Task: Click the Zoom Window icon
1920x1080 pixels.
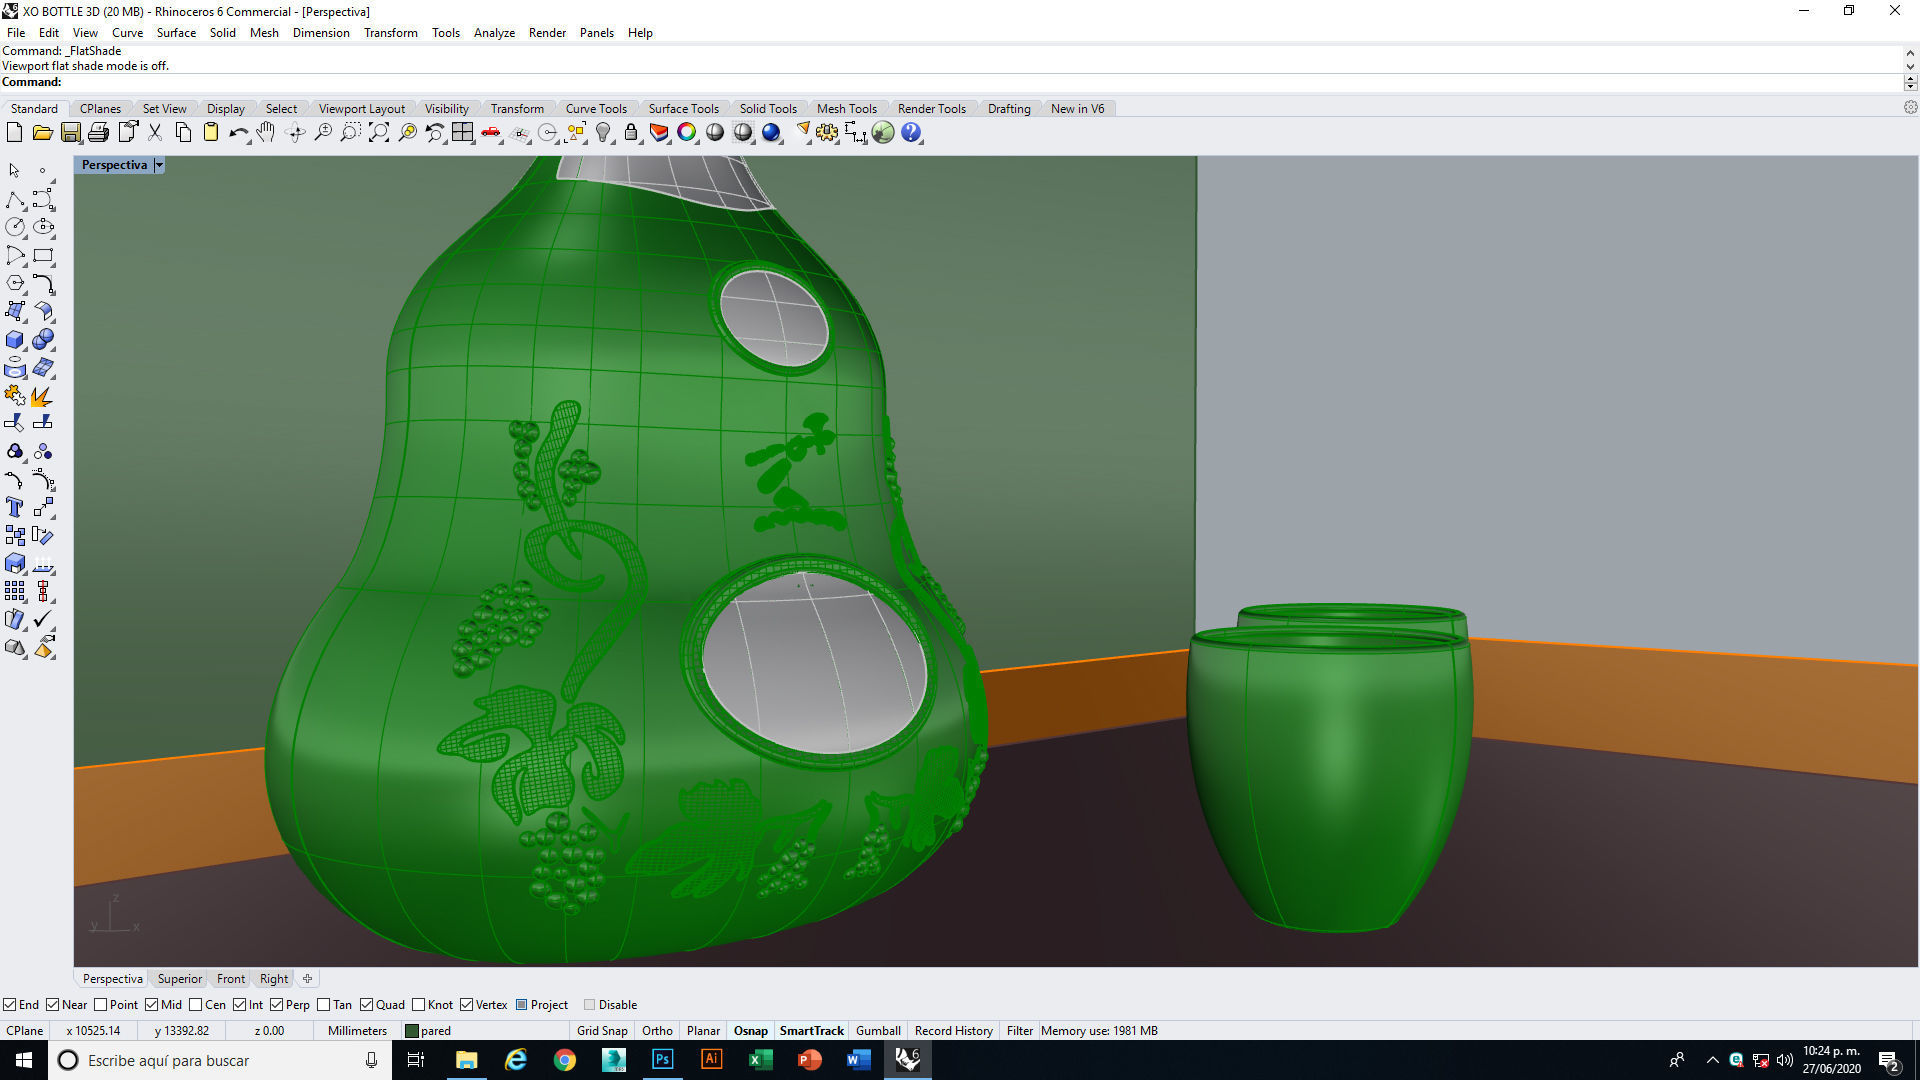Action: (350, 132)
